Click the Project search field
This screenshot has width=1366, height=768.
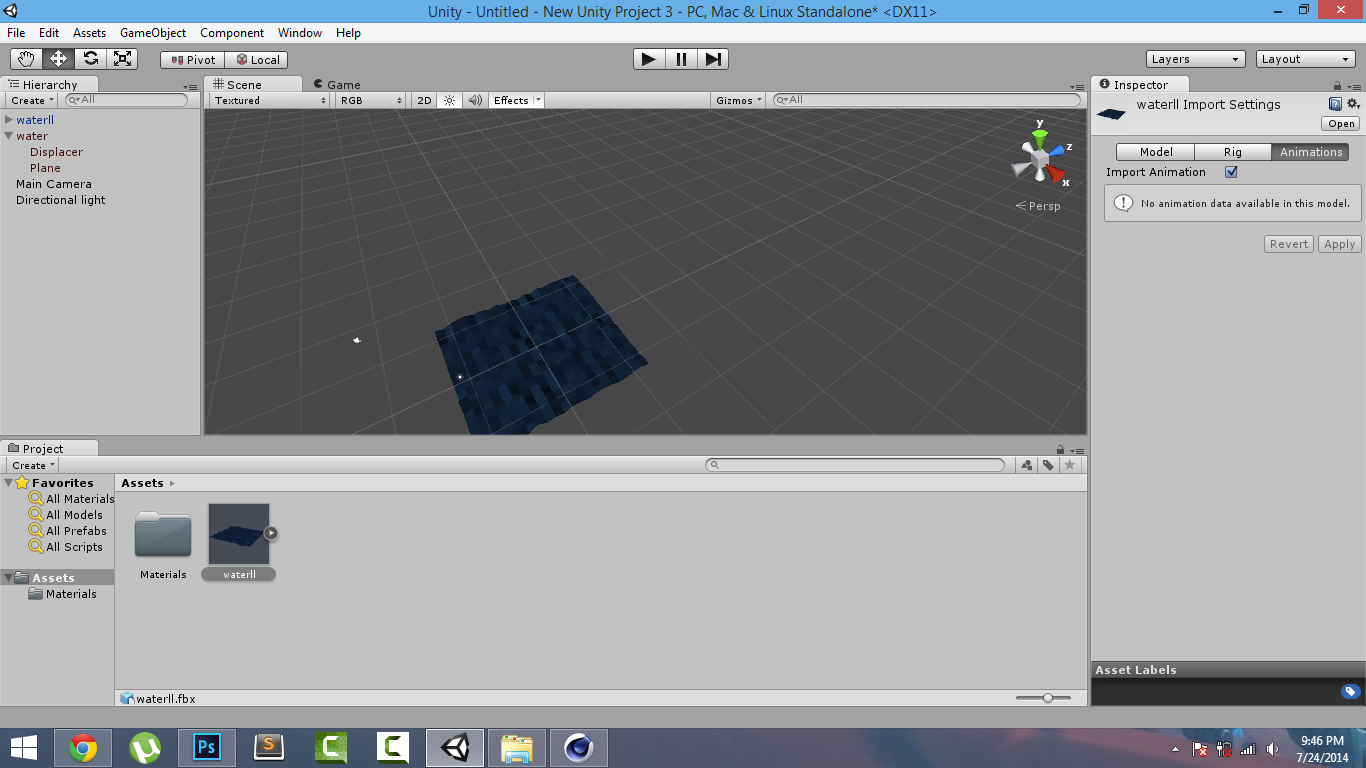point(855,465)
